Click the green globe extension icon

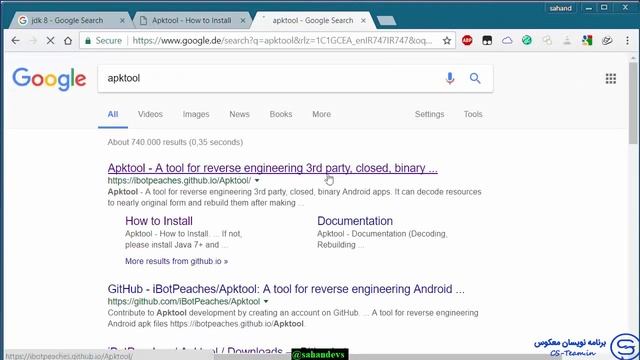(527, 40)
